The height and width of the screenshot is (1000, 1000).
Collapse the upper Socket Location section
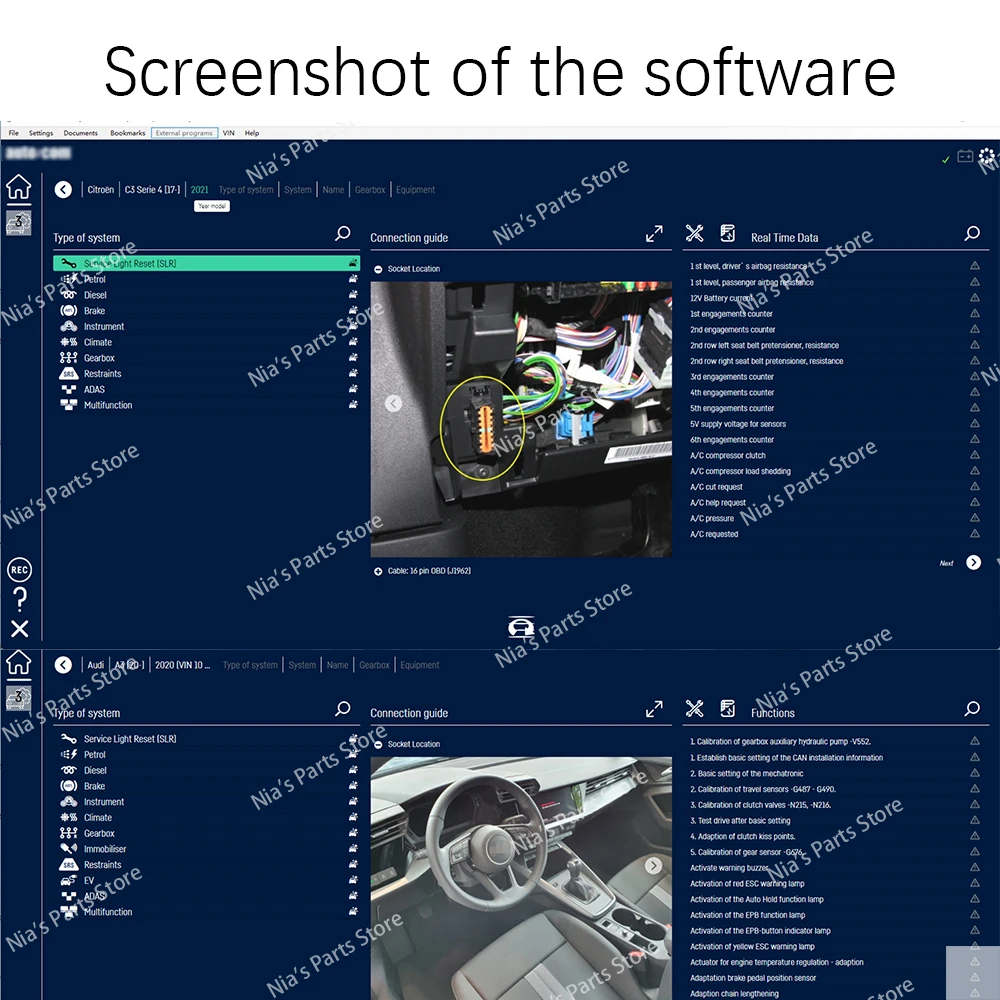[378, 269]
